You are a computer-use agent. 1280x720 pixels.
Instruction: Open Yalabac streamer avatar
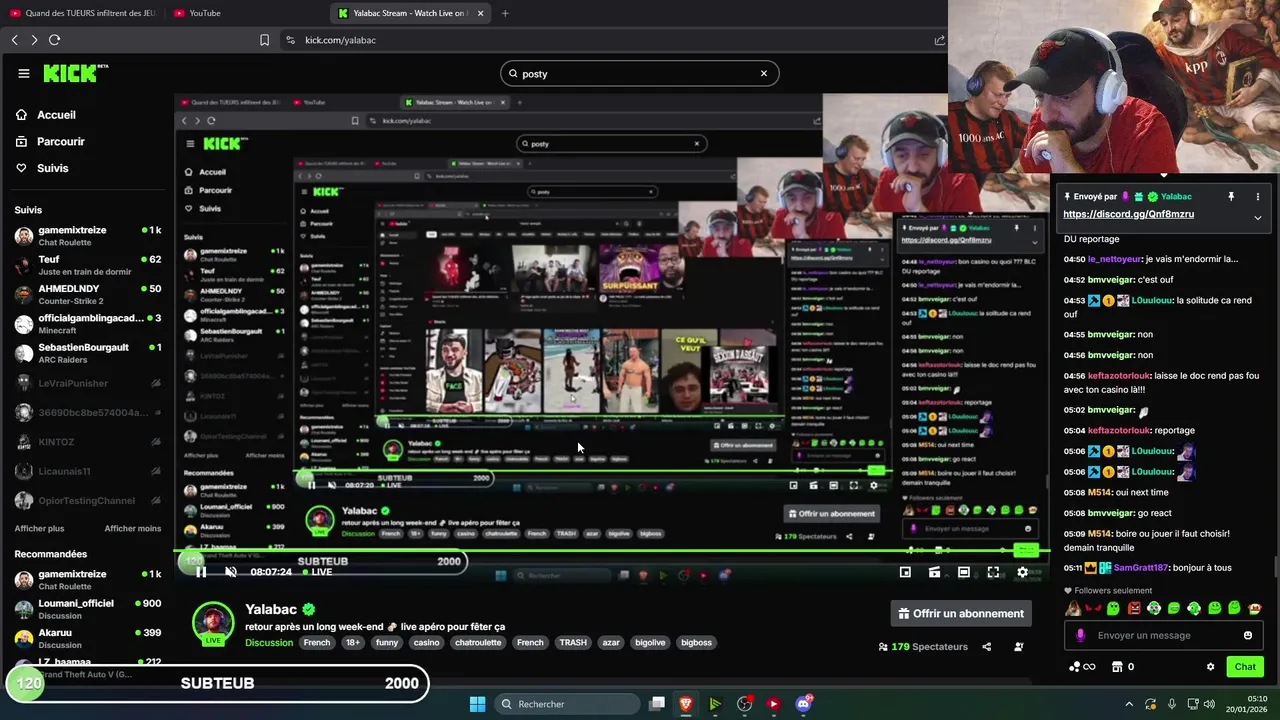(x=213, y=623)
